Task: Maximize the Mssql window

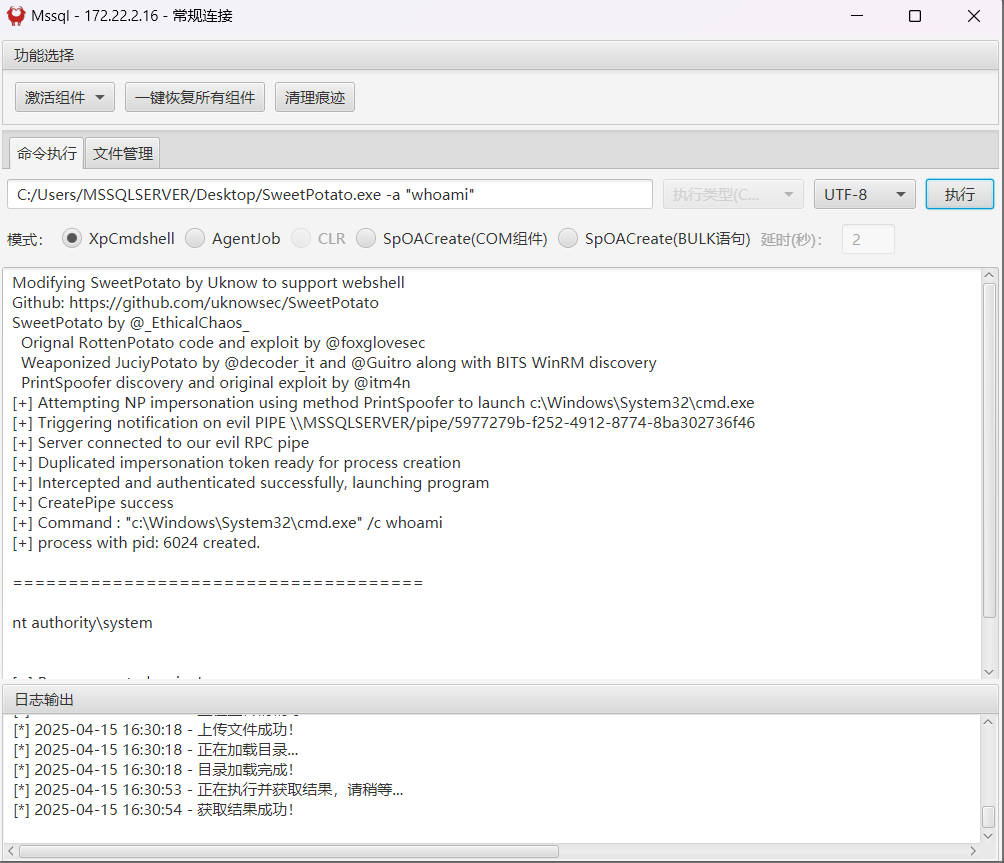Action: pyautogui.click(x=915, y=15)
